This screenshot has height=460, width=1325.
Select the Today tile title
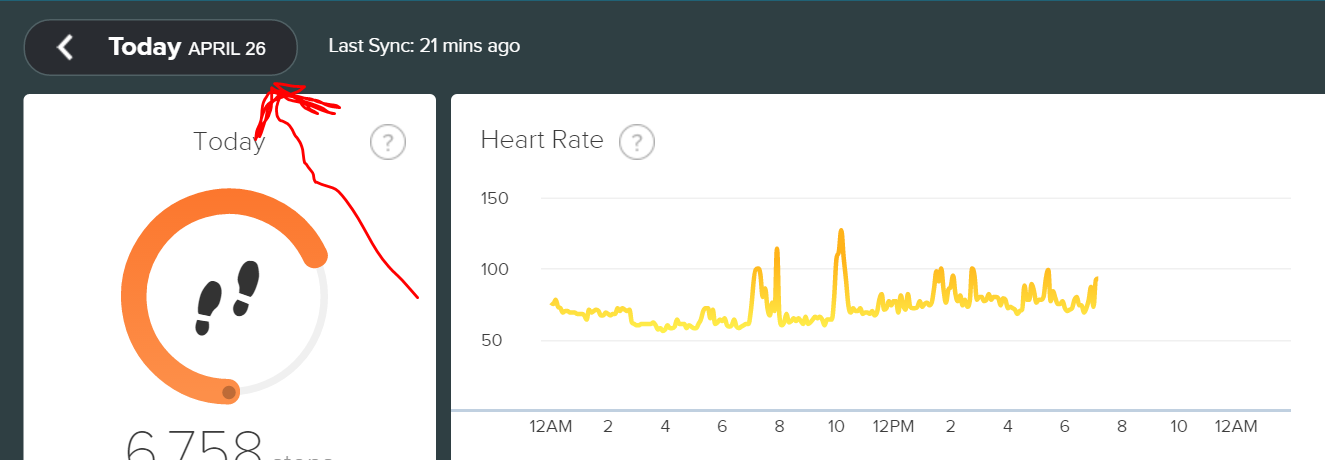(x=229, y=142)
